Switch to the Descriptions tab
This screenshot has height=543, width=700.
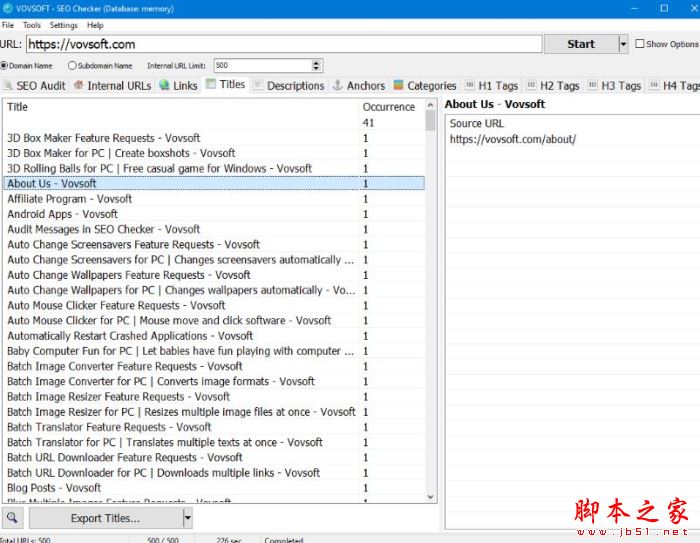(289, 85)
